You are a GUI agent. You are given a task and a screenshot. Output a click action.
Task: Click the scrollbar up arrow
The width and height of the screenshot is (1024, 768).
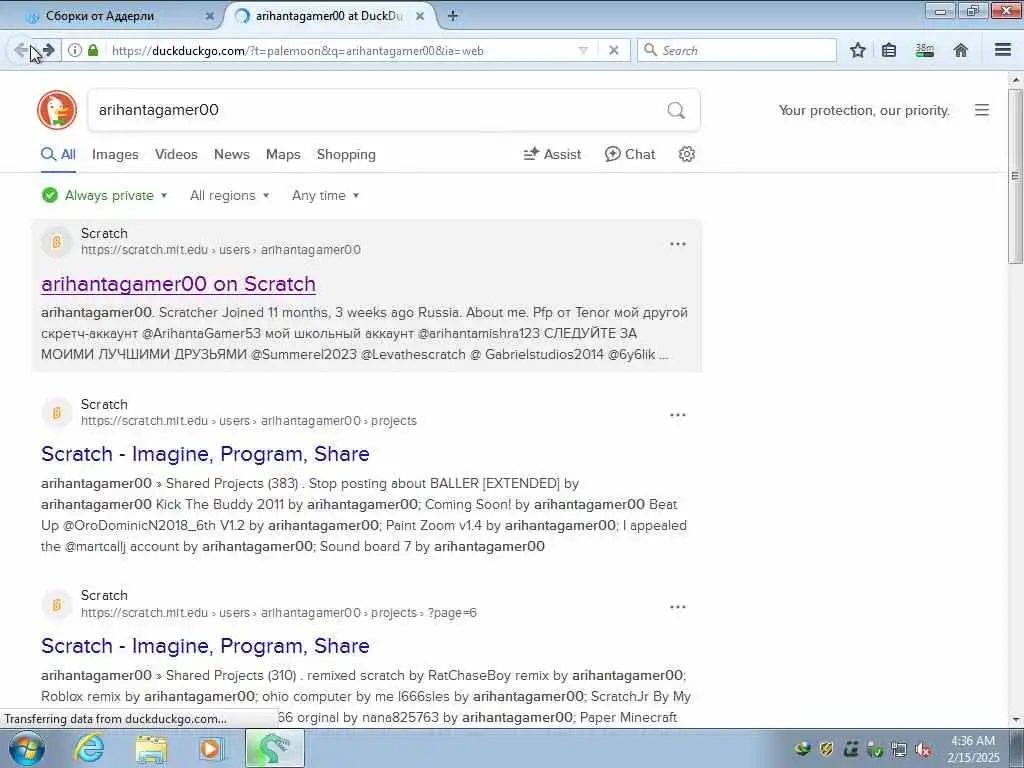tap(1016, 80)
